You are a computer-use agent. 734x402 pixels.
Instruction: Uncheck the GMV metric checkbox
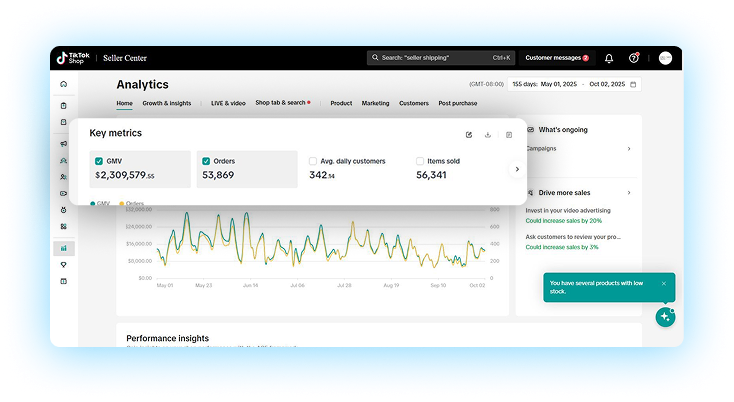[x=98, y=160]
